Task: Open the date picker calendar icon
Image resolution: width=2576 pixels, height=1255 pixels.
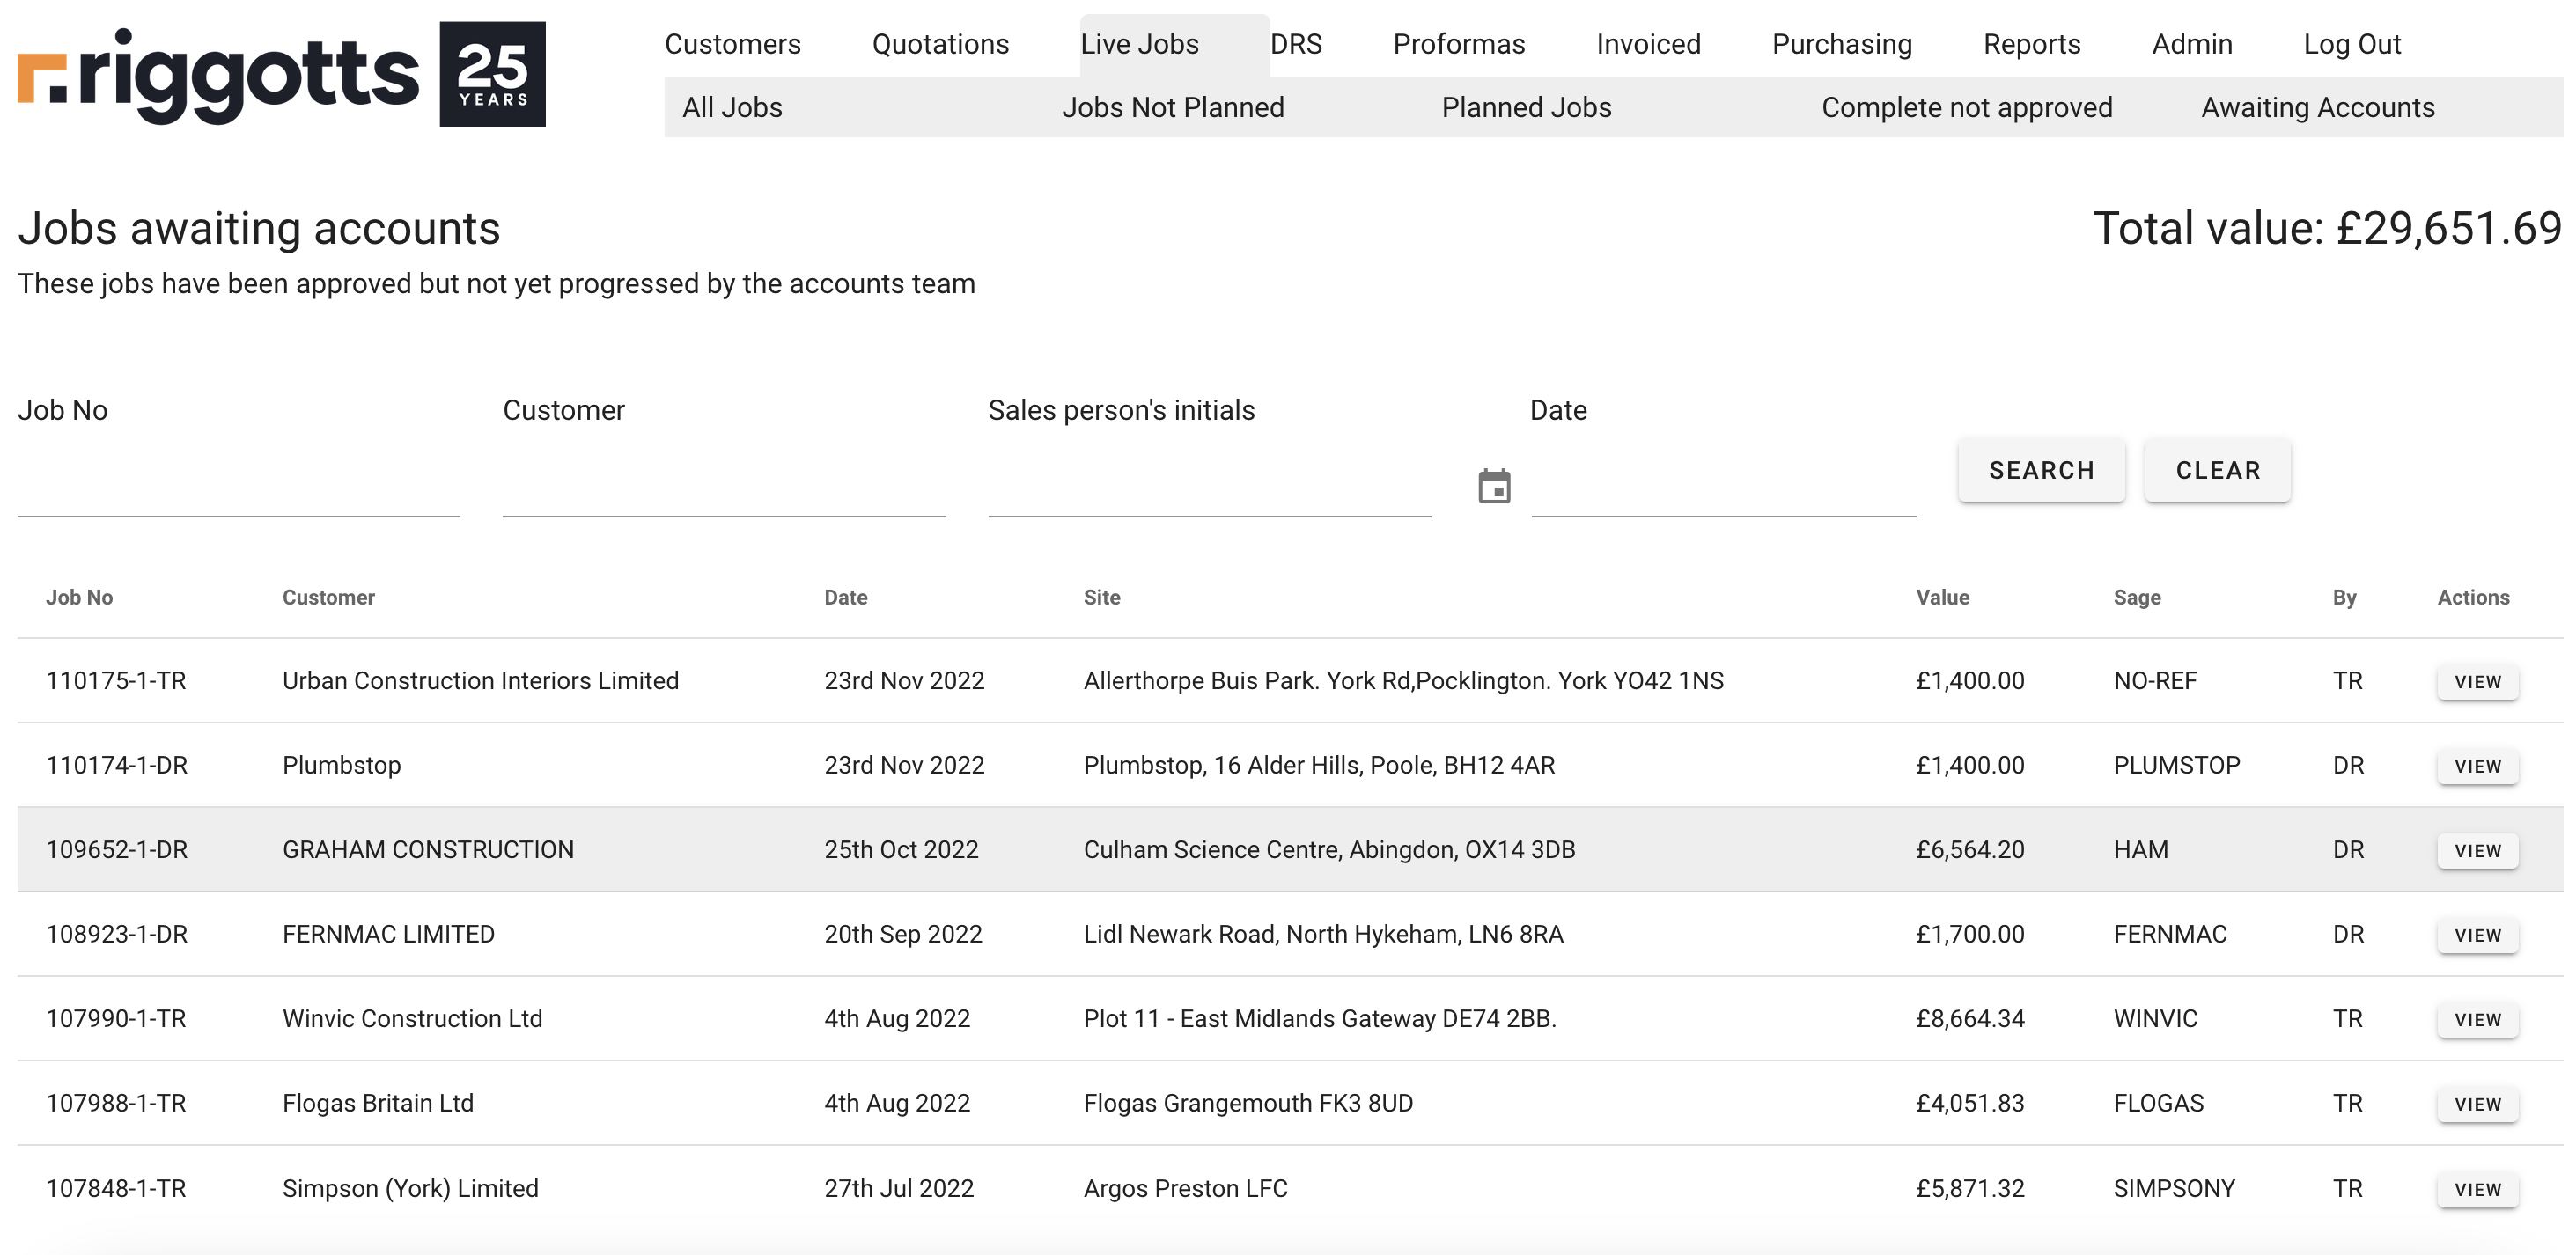Action: pyautogui.click(x=1494, y=487)
